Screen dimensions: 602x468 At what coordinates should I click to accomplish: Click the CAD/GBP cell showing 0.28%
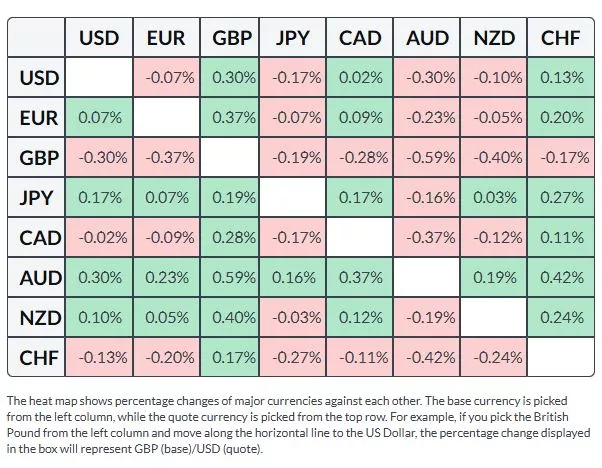click(232, 238)
